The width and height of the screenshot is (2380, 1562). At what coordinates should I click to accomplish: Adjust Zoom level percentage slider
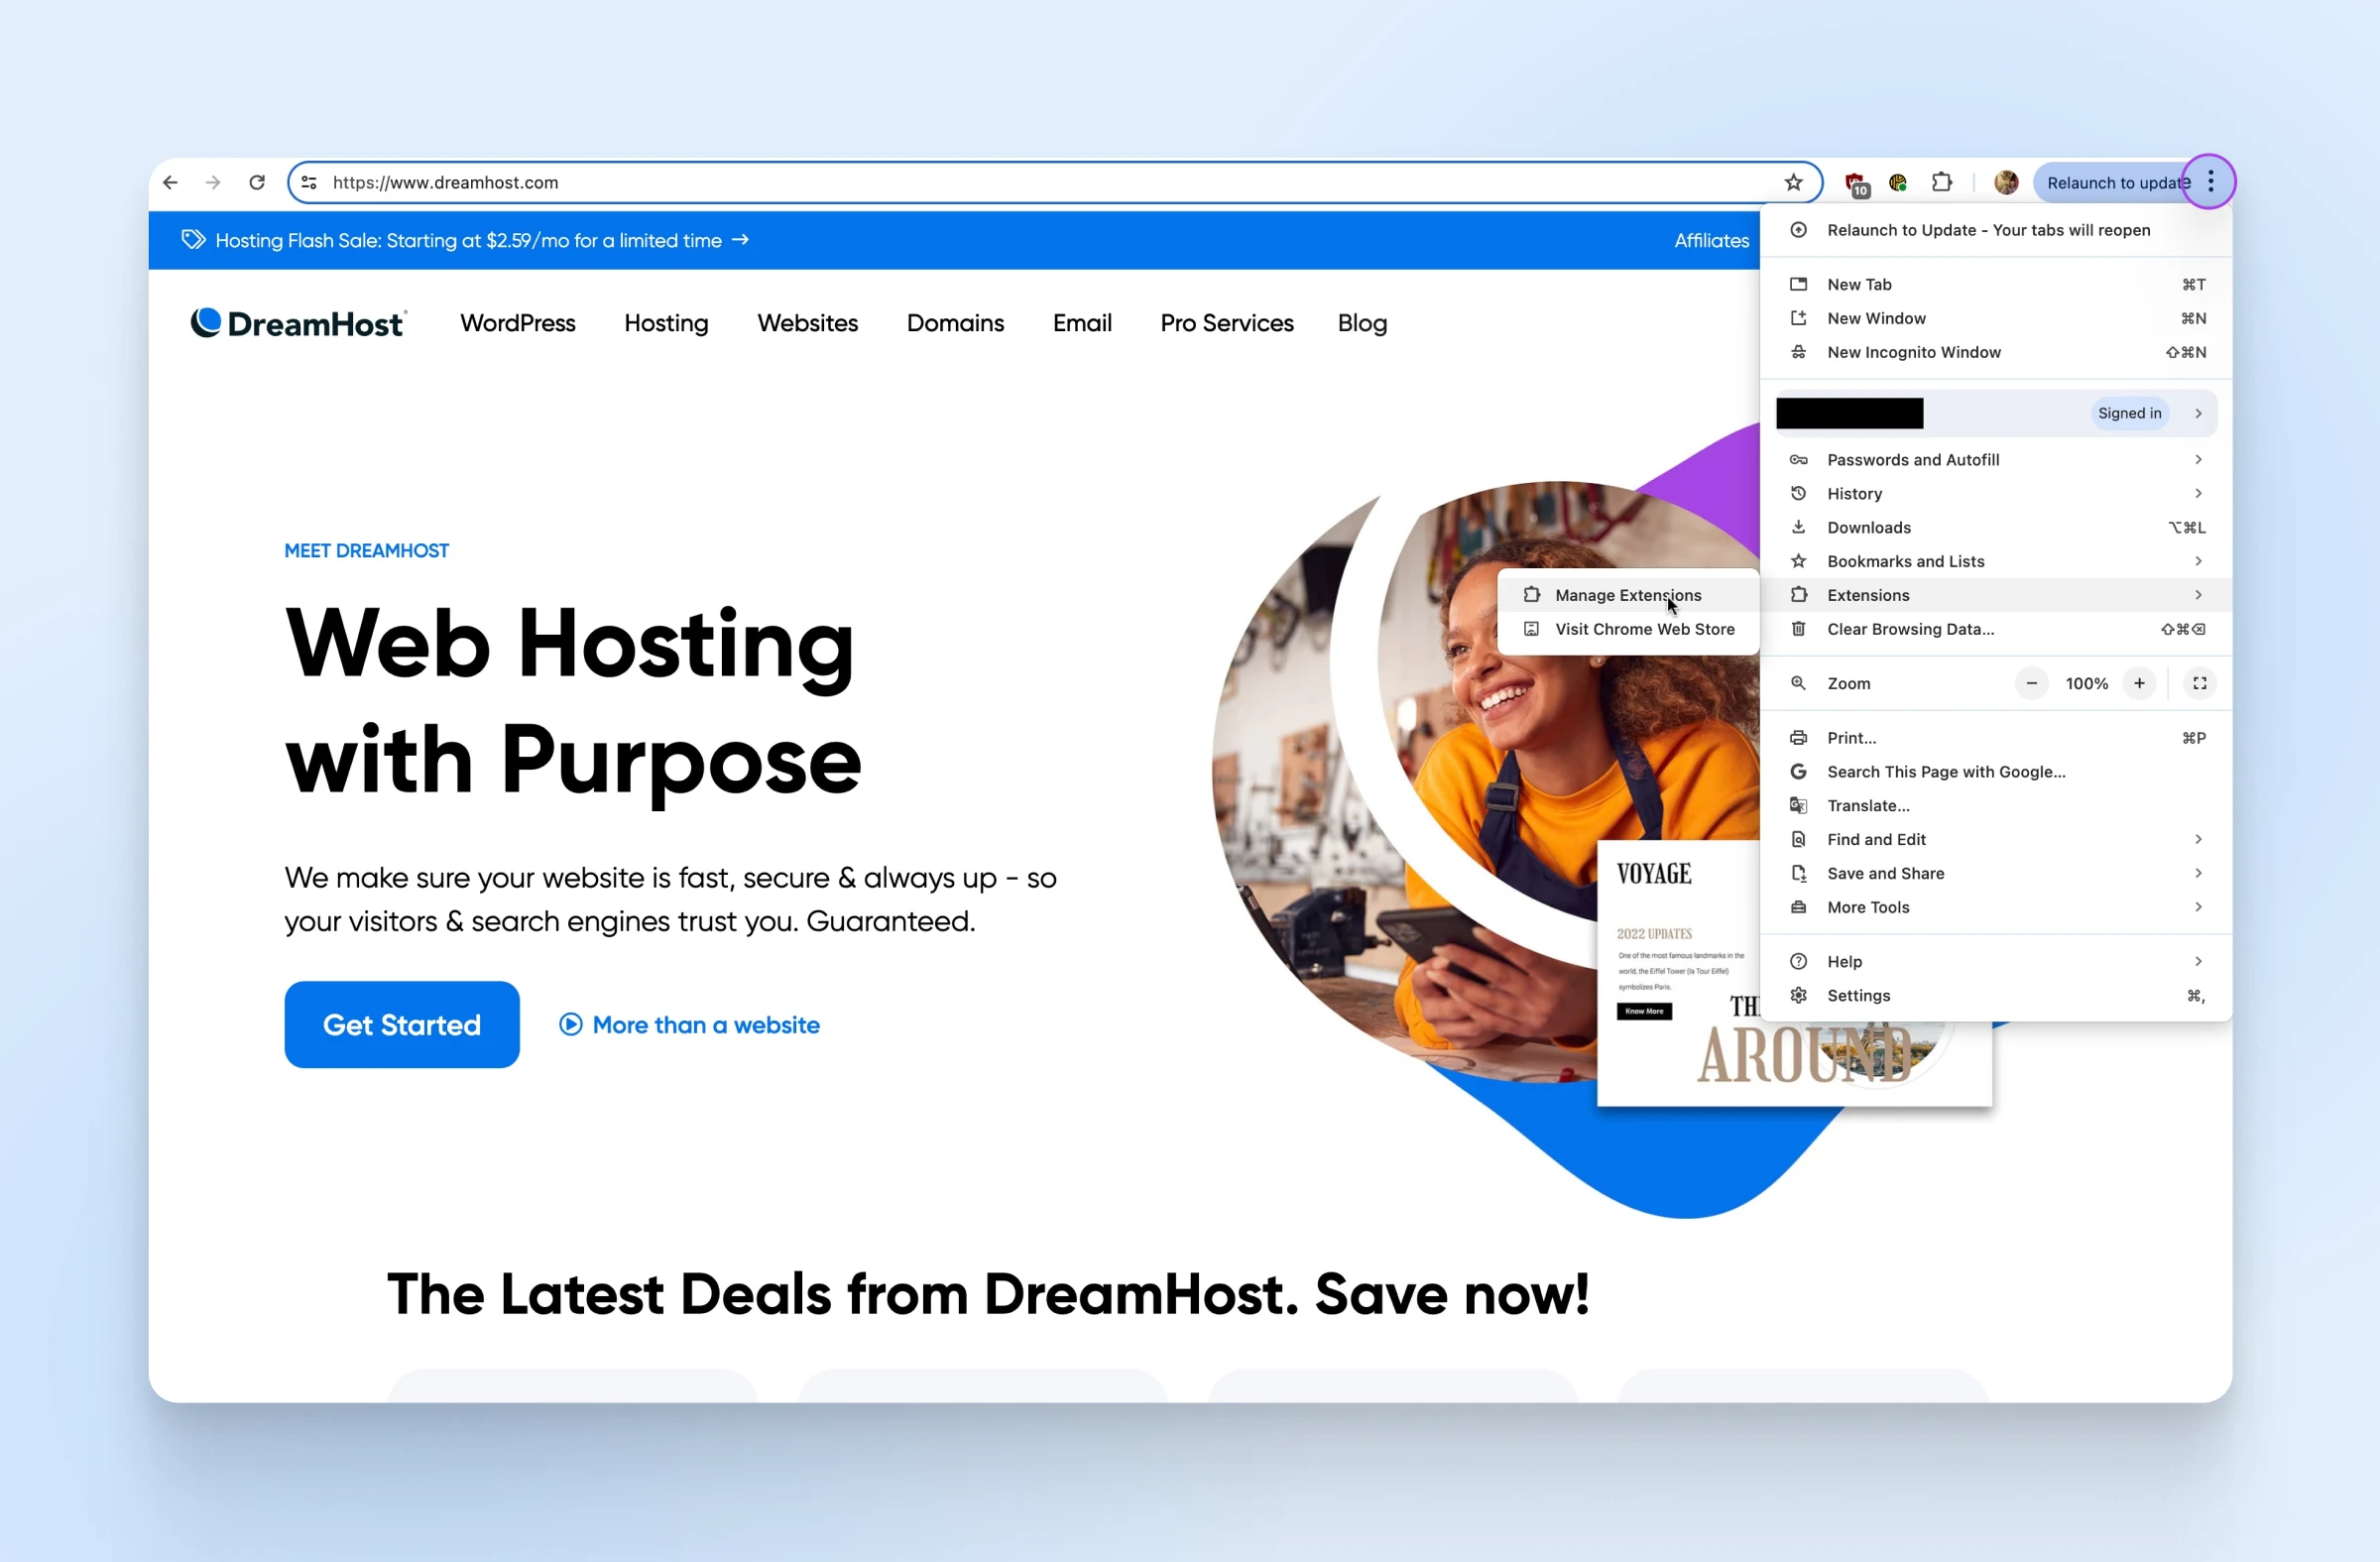click(2085, 683)
